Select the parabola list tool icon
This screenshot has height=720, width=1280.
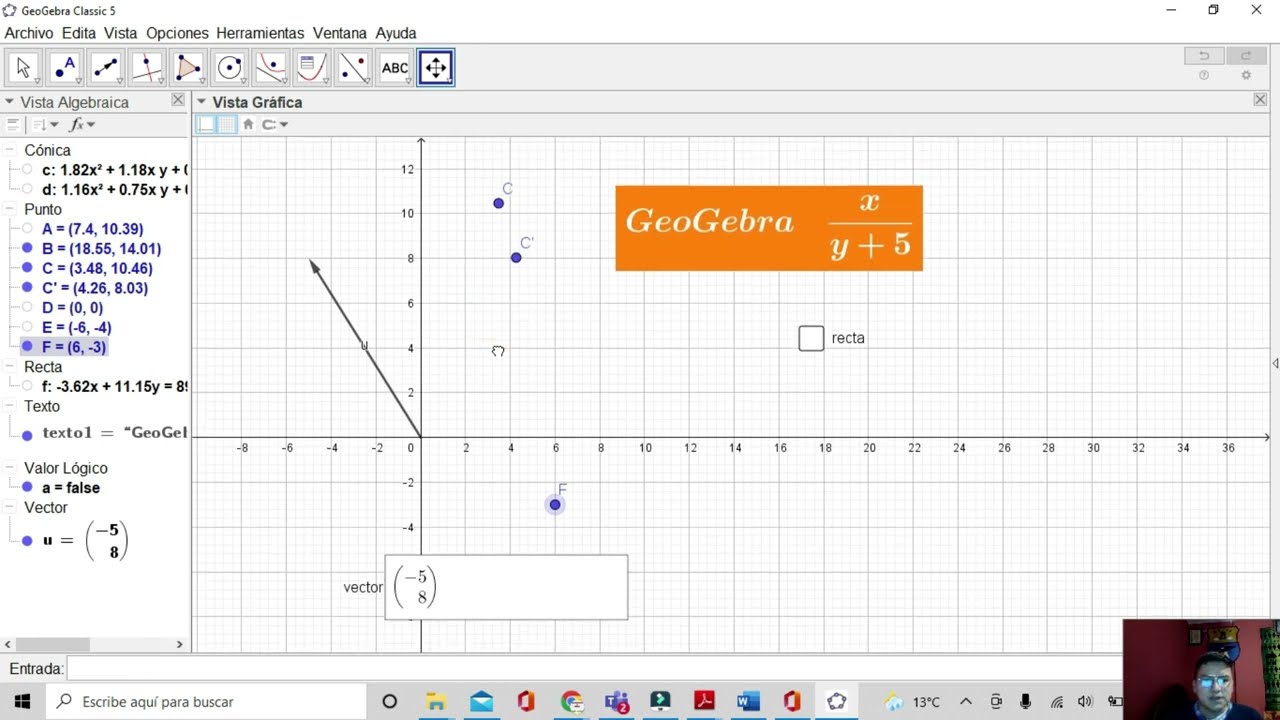(312, 68)
